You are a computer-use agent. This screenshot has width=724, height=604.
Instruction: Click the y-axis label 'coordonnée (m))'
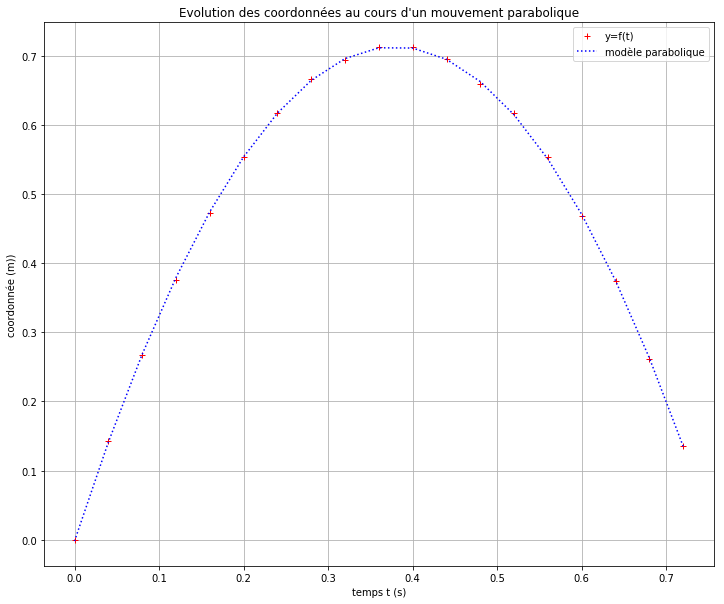click(x=11, y=296)
